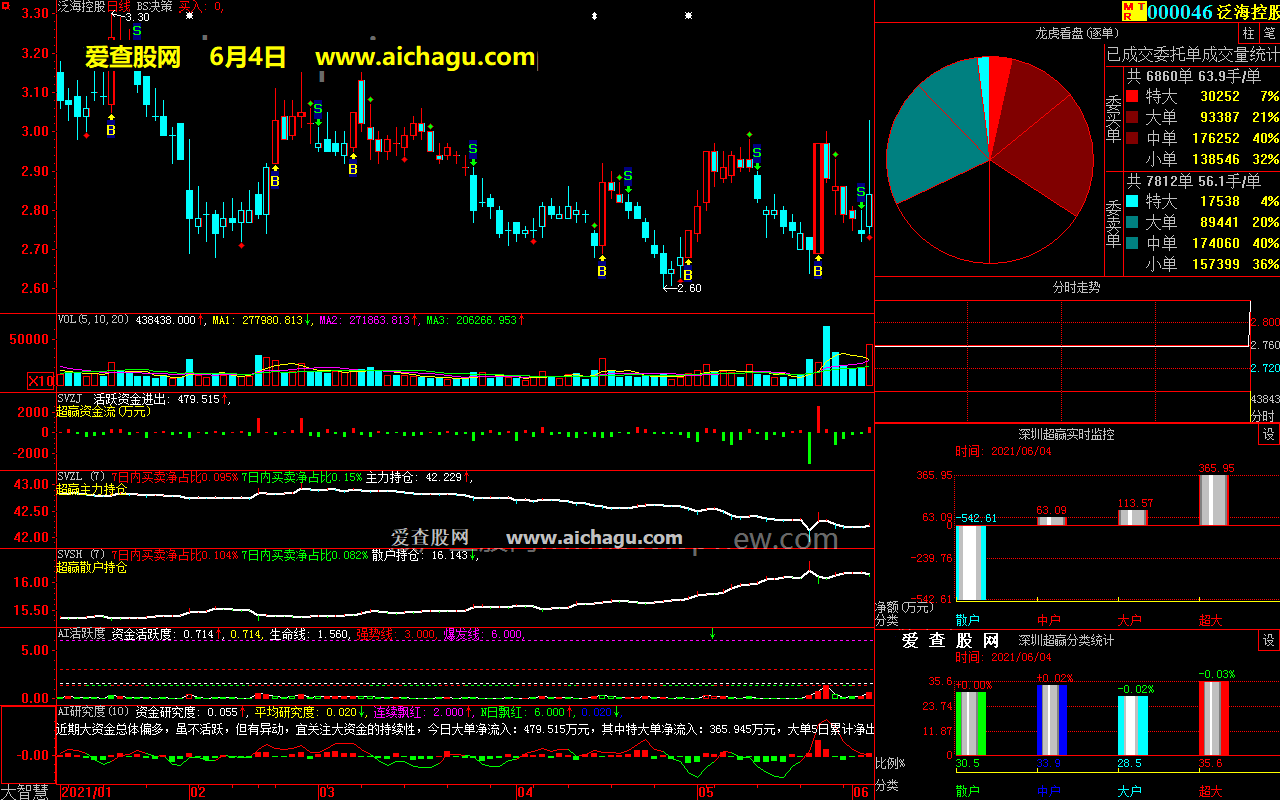Click the 泛海控股 stock name at chart top-left
The image size is (1280, 800).
(x=81, y=6)
